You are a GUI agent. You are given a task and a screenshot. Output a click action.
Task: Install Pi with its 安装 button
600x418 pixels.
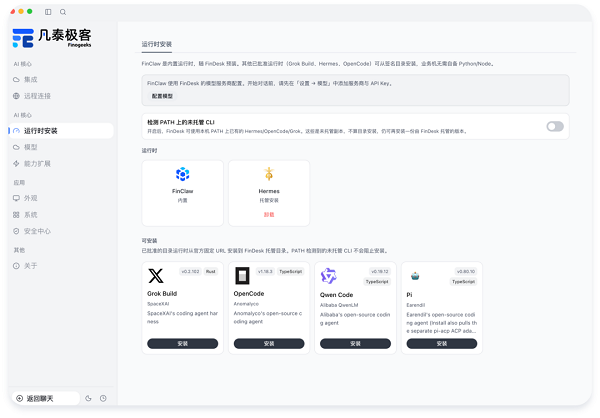[442, 344]
